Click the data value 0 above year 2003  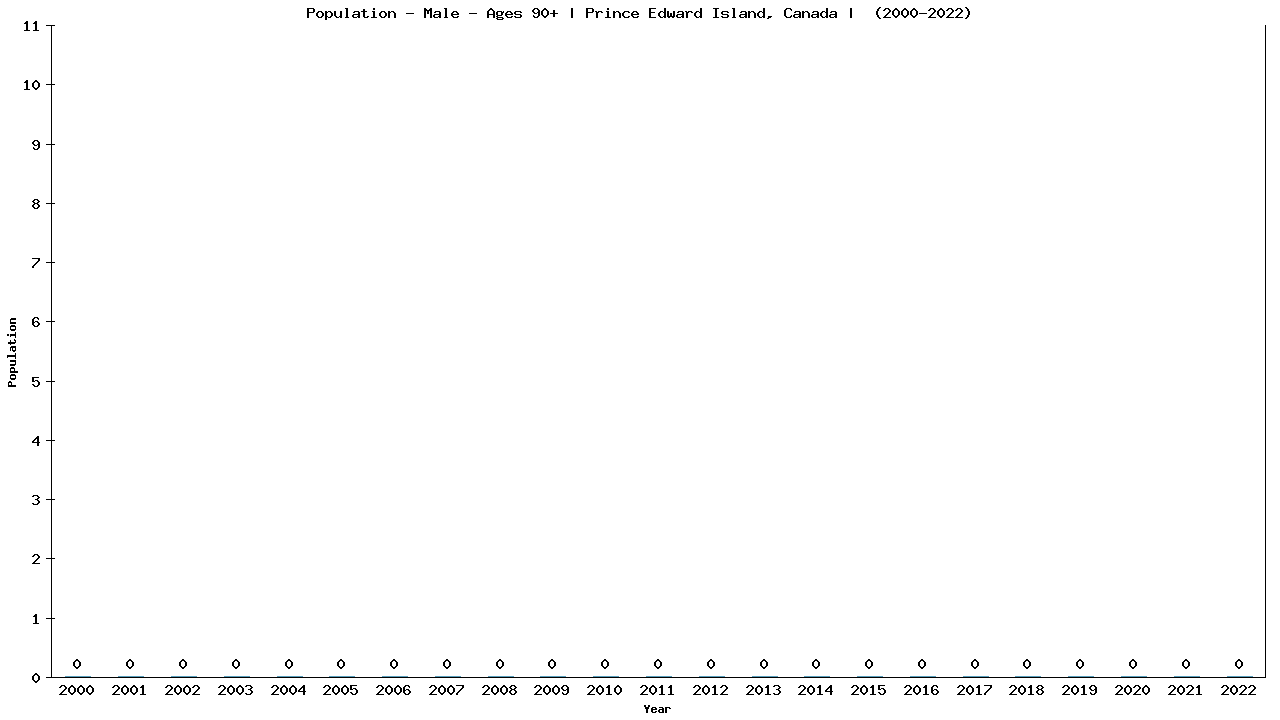click(x=236, y=664)
